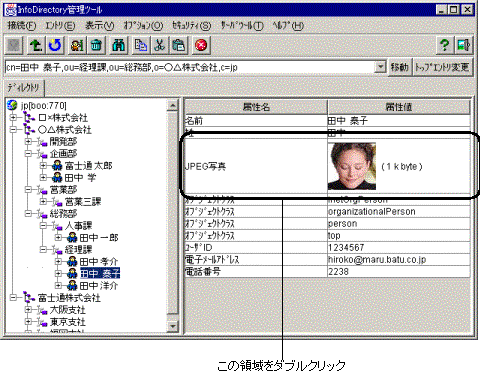Expand the 東京支社 node
This screenshot has height=381, width=480.
tap(28, 322)
